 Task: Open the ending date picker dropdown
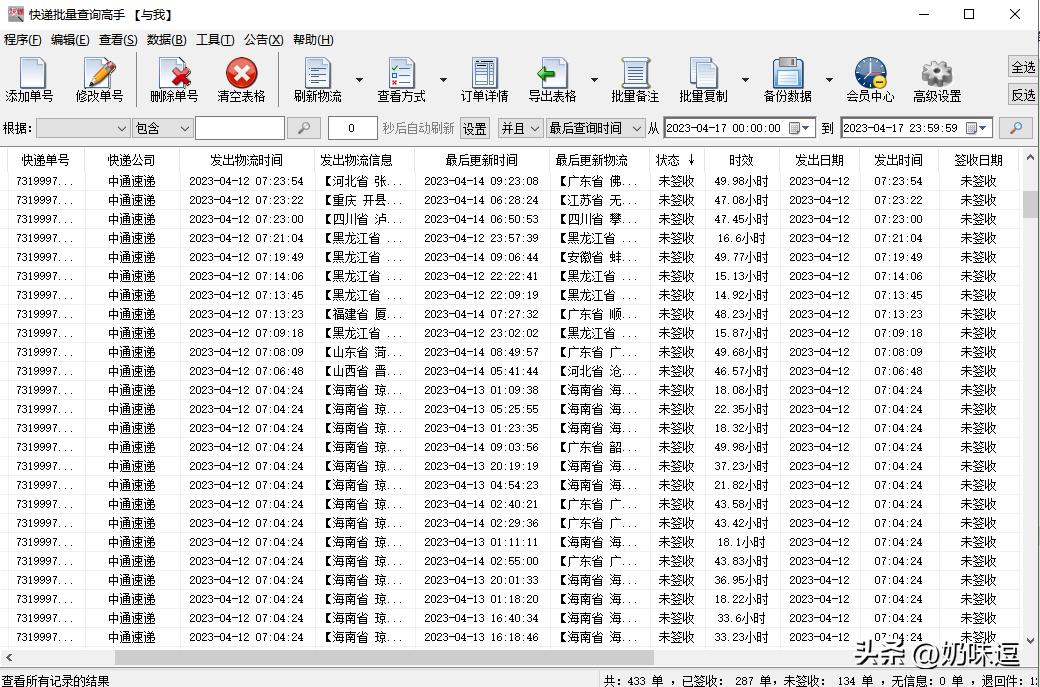pos(982,128)
